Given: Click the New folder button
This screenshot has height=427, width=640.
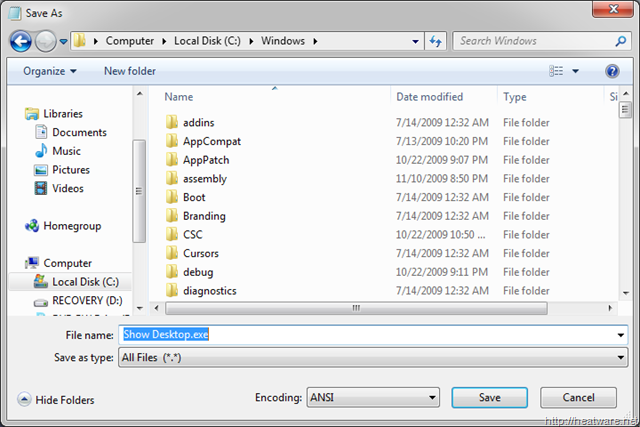Looking at the screenshot, I should pyautogui.click(x=130, y=71).
